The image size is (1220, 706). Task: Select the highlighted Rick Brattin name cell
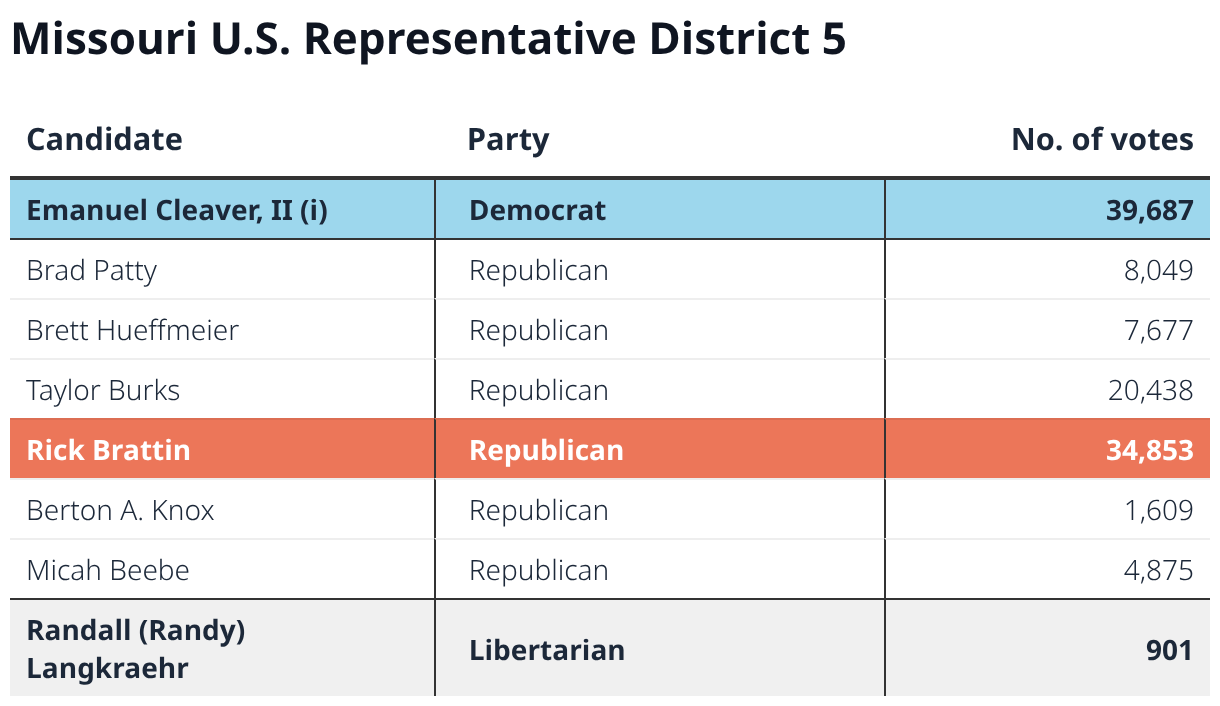(223, 449)
